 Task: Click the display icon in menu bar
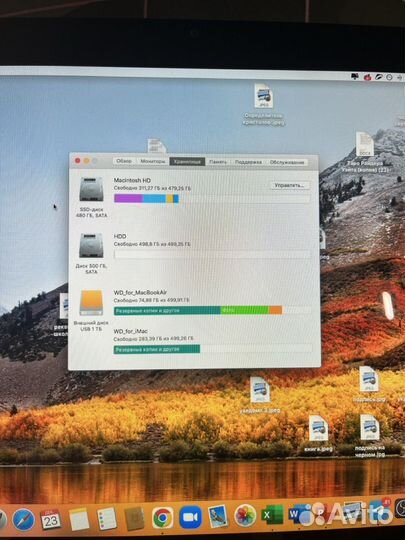coord(355,76)
